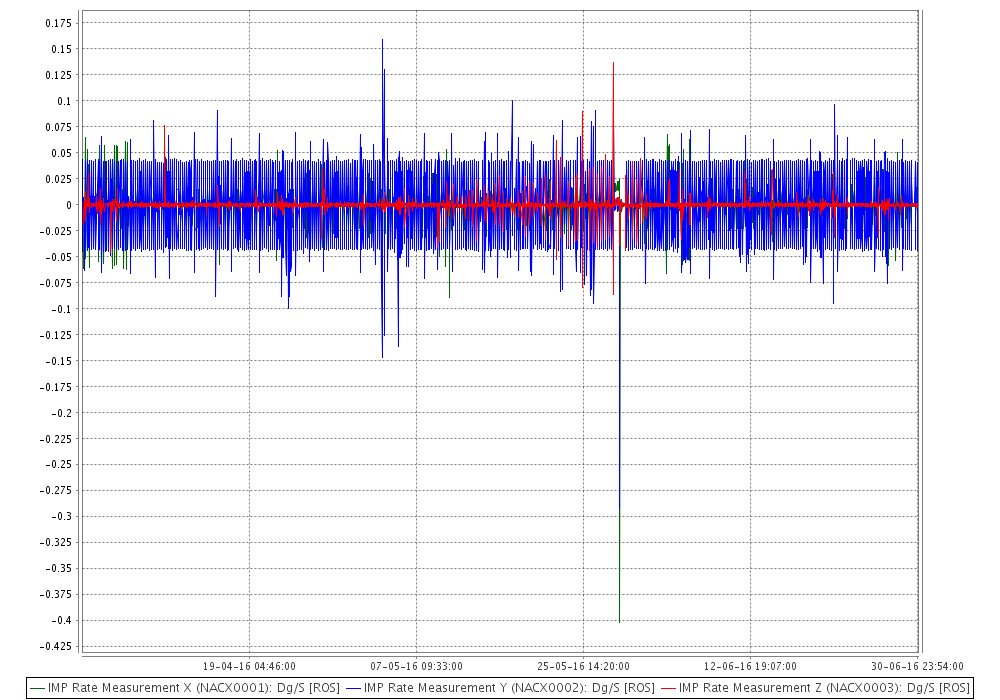Click the green spike reaching -0.4
This screenshot has height=700, width=1000.
click(x=619, y=567)
